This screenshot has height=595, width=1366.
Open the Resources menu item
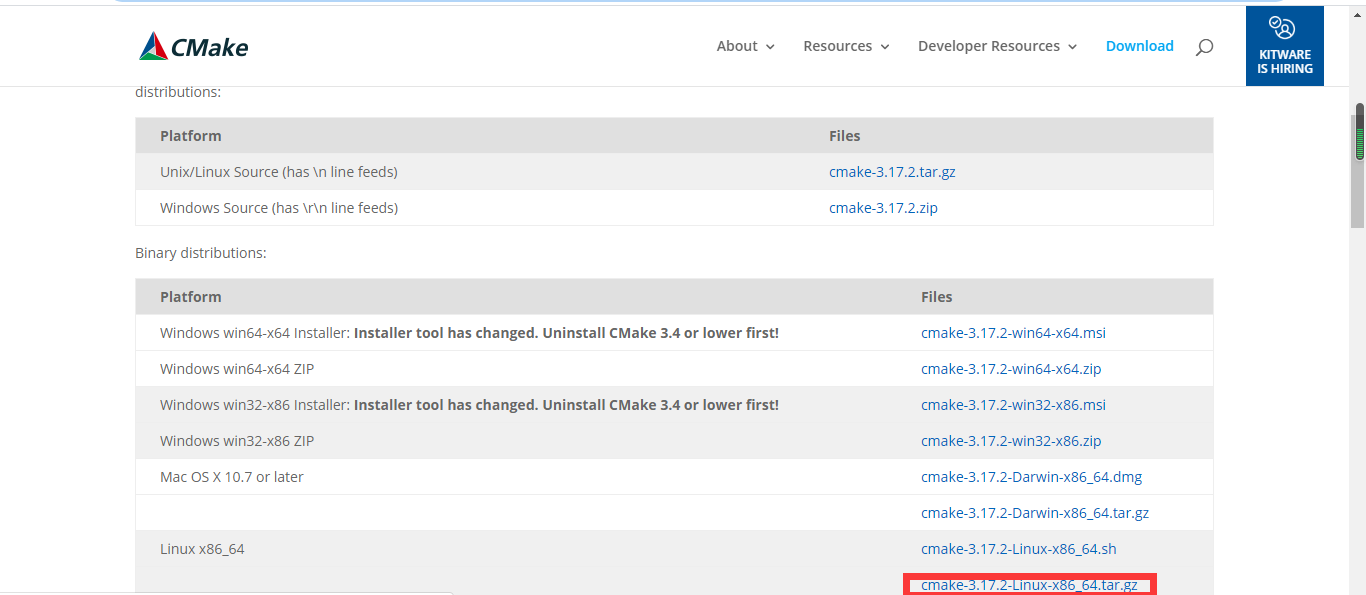tap(838, 46)
